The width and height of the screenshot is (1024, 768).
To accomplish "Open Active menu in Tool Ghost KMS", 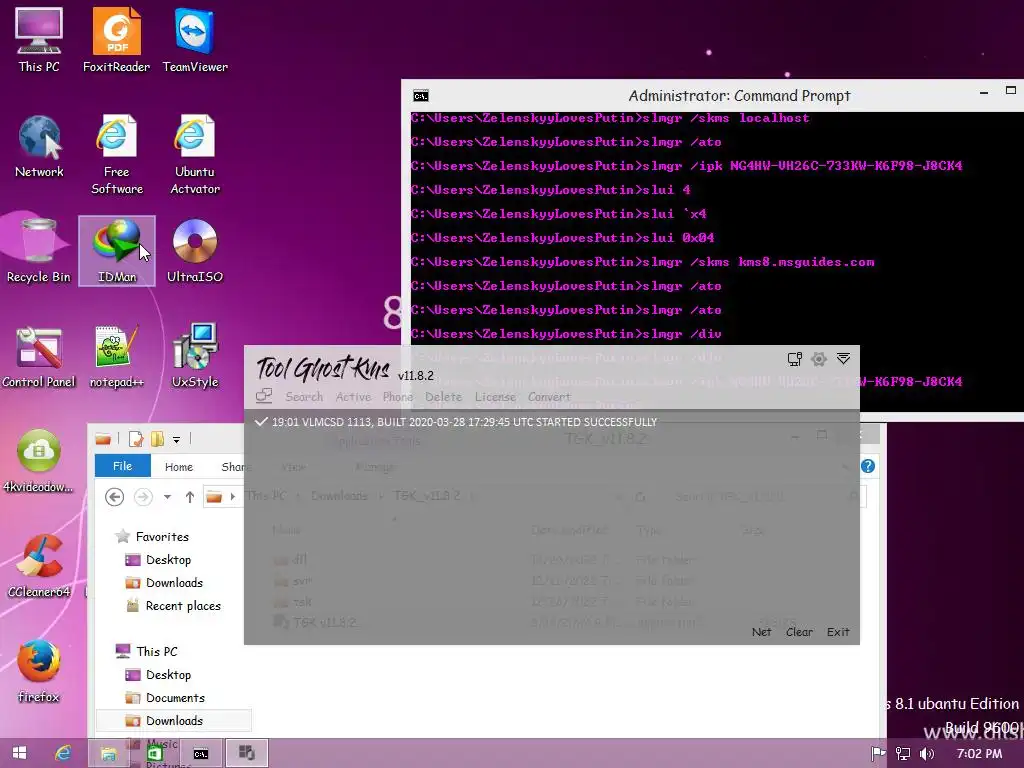I will point(353,396).
